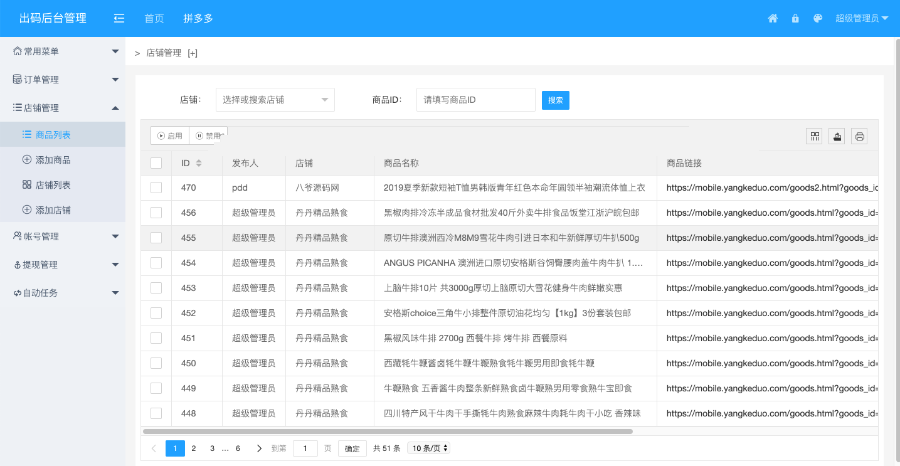The width and height of the screenshot is (900, 466).
Task: Expand 自动任务 sidebar section
Action: tap(63, 293)
